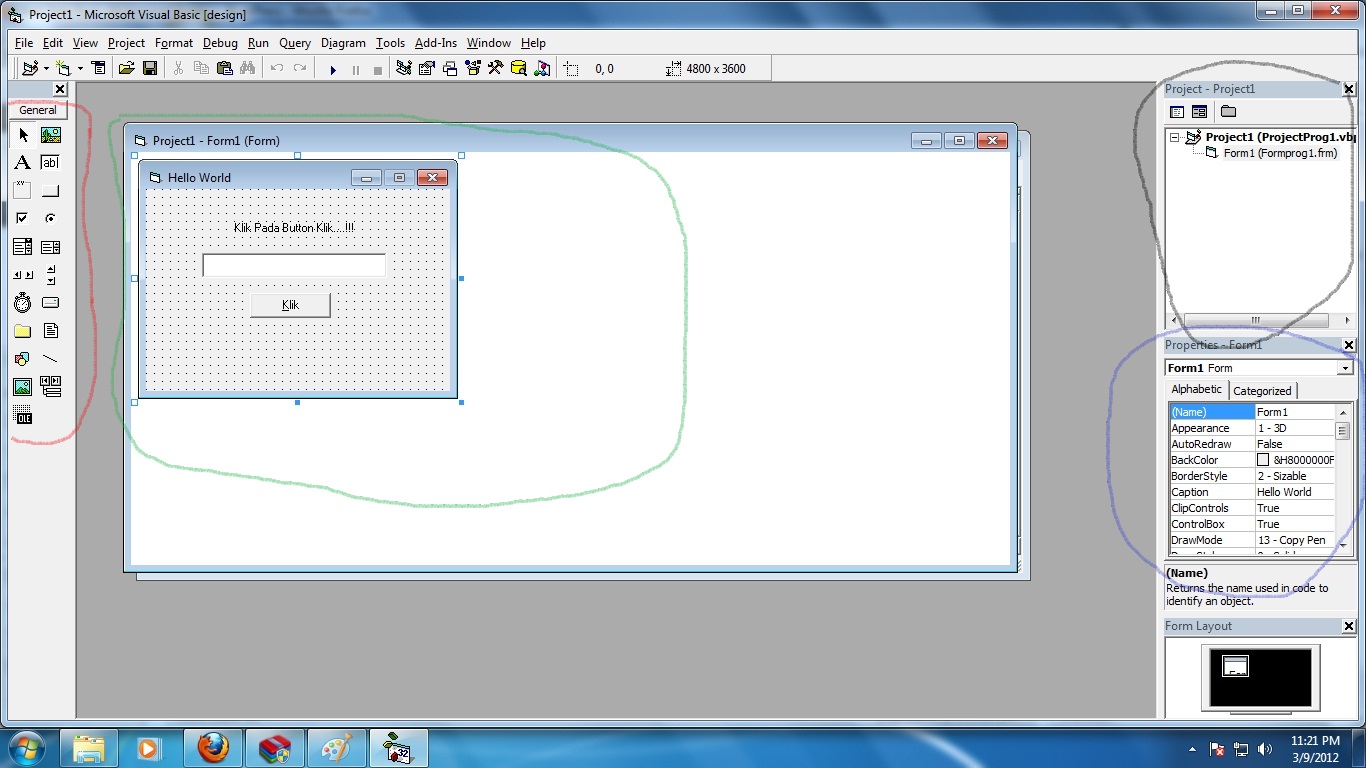Image resolution: width=1366 pixels, height=768 pixels.
Task: Collapse the Project1 node in Project Explorer
Action: click(1172, 136)
